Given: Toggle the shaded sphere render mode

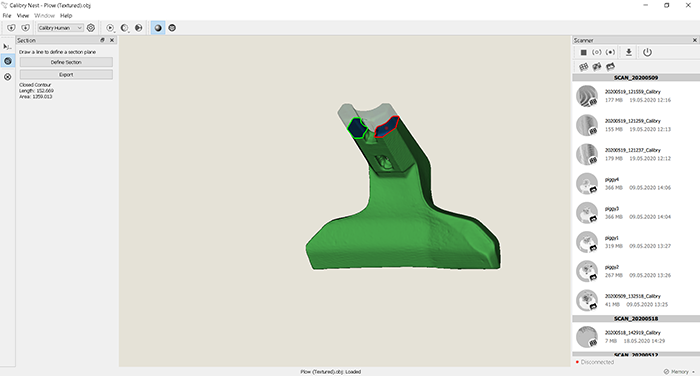Looking at the screenshot, I should (x=158, y=28).
